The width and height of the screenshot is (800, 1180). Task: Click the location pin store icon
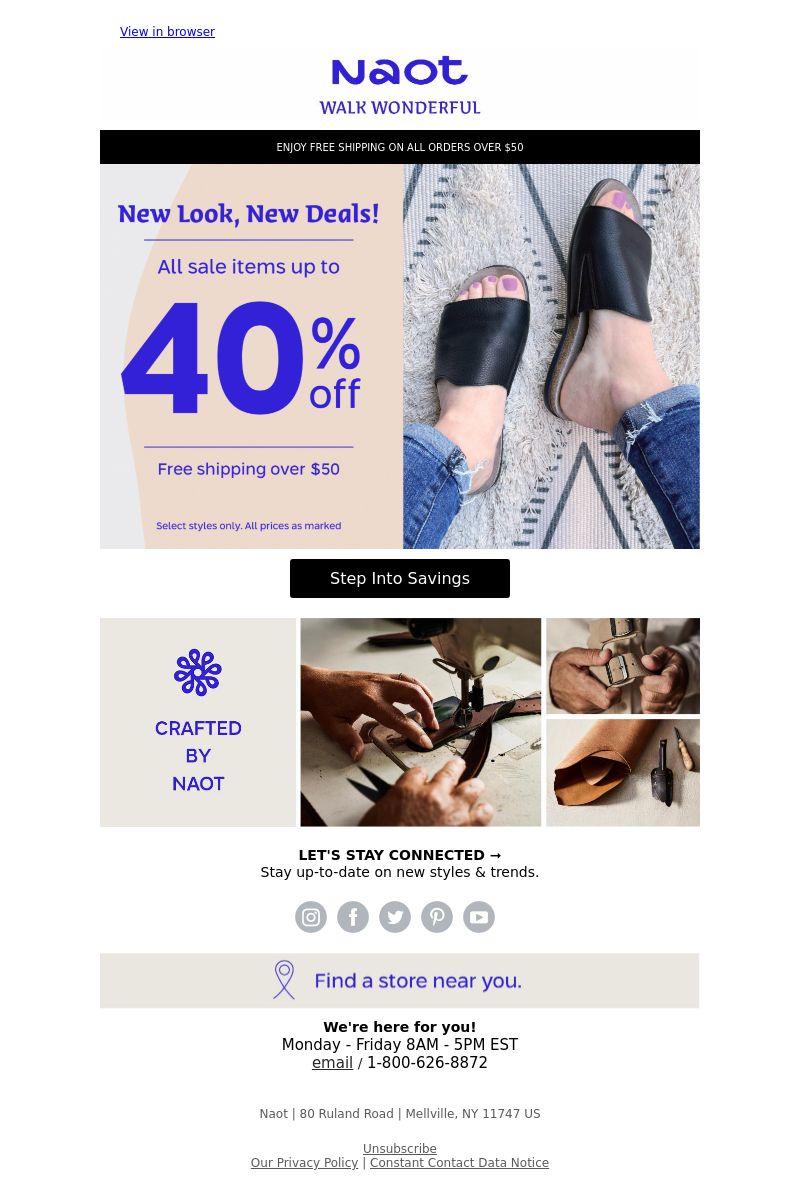click(284, 980)
